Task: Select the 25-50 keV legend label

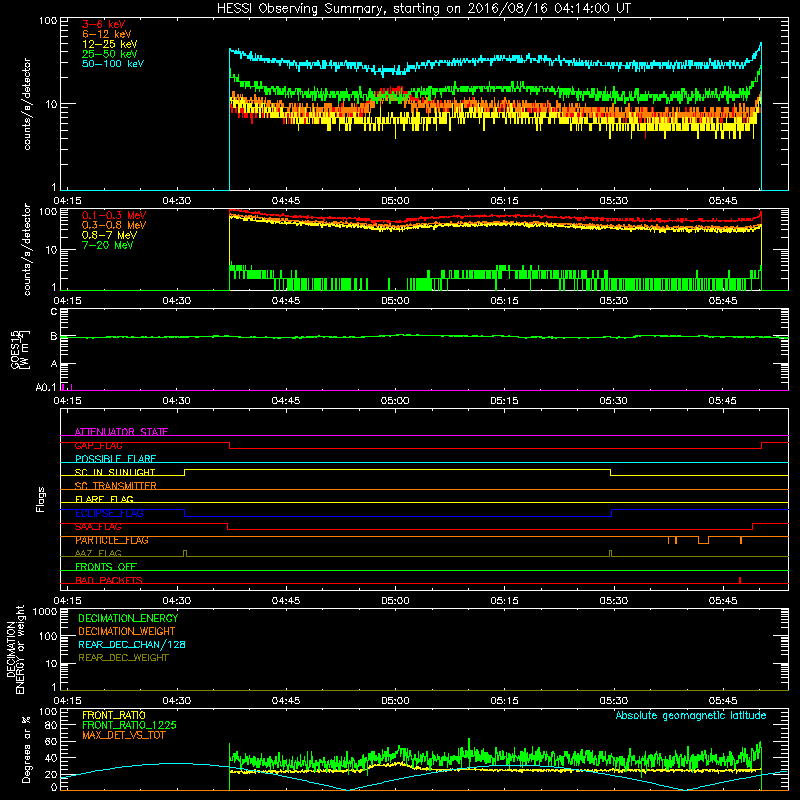Action: pos(109,54)
